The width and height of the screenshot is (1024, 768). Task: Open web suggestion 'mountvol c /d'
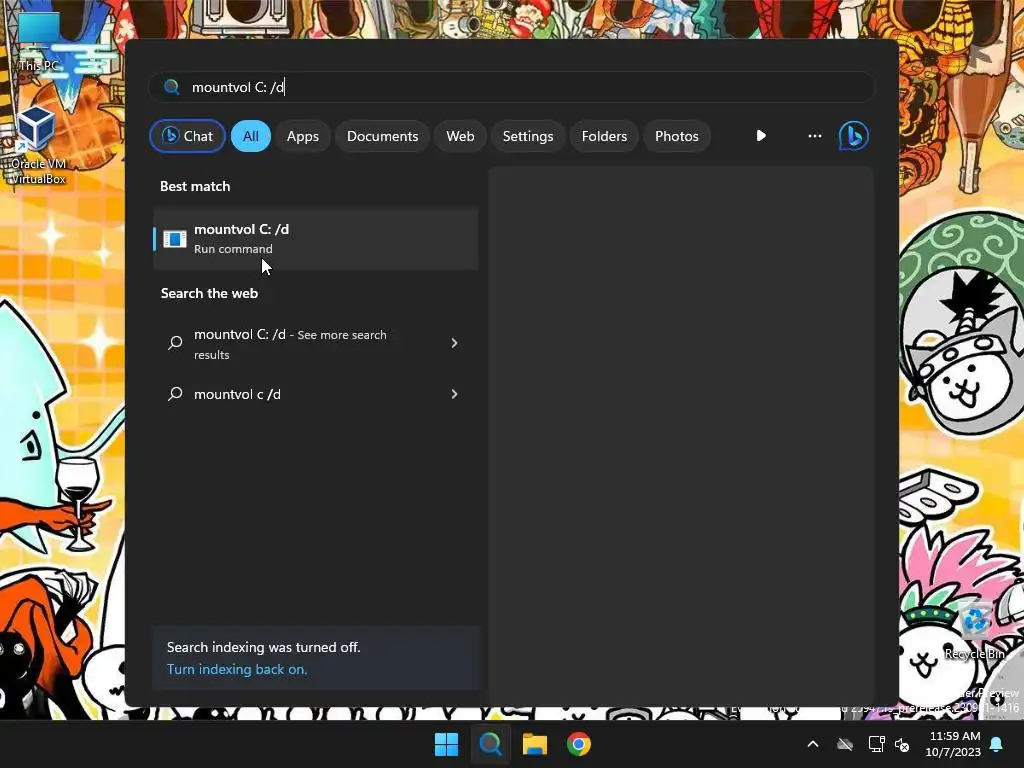click(x=315, y=394)
